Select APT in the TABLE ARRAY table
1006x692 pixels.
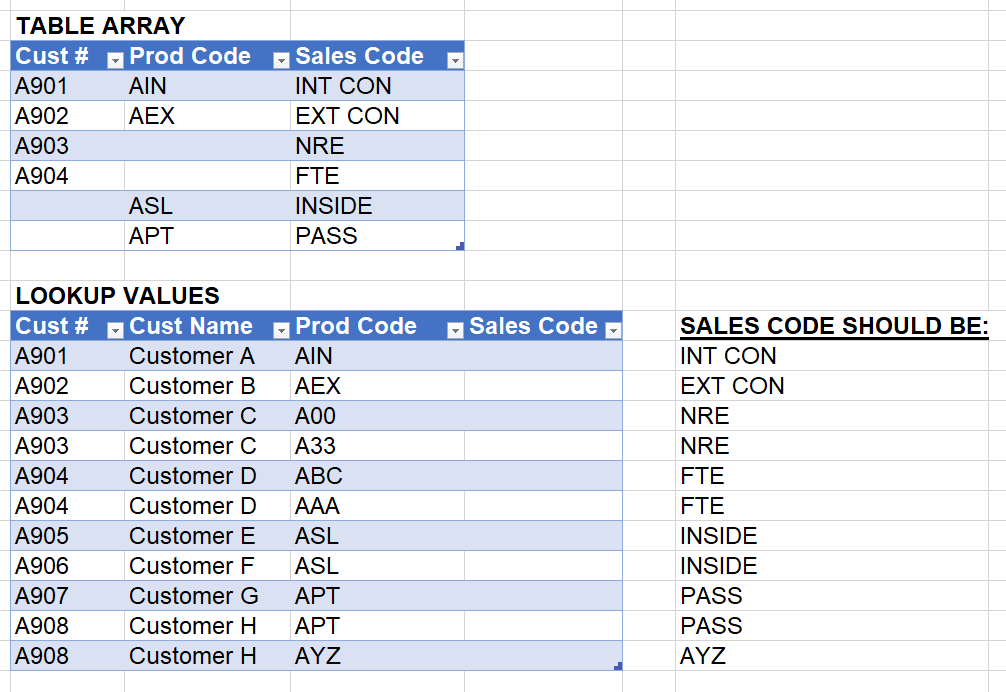207,236
